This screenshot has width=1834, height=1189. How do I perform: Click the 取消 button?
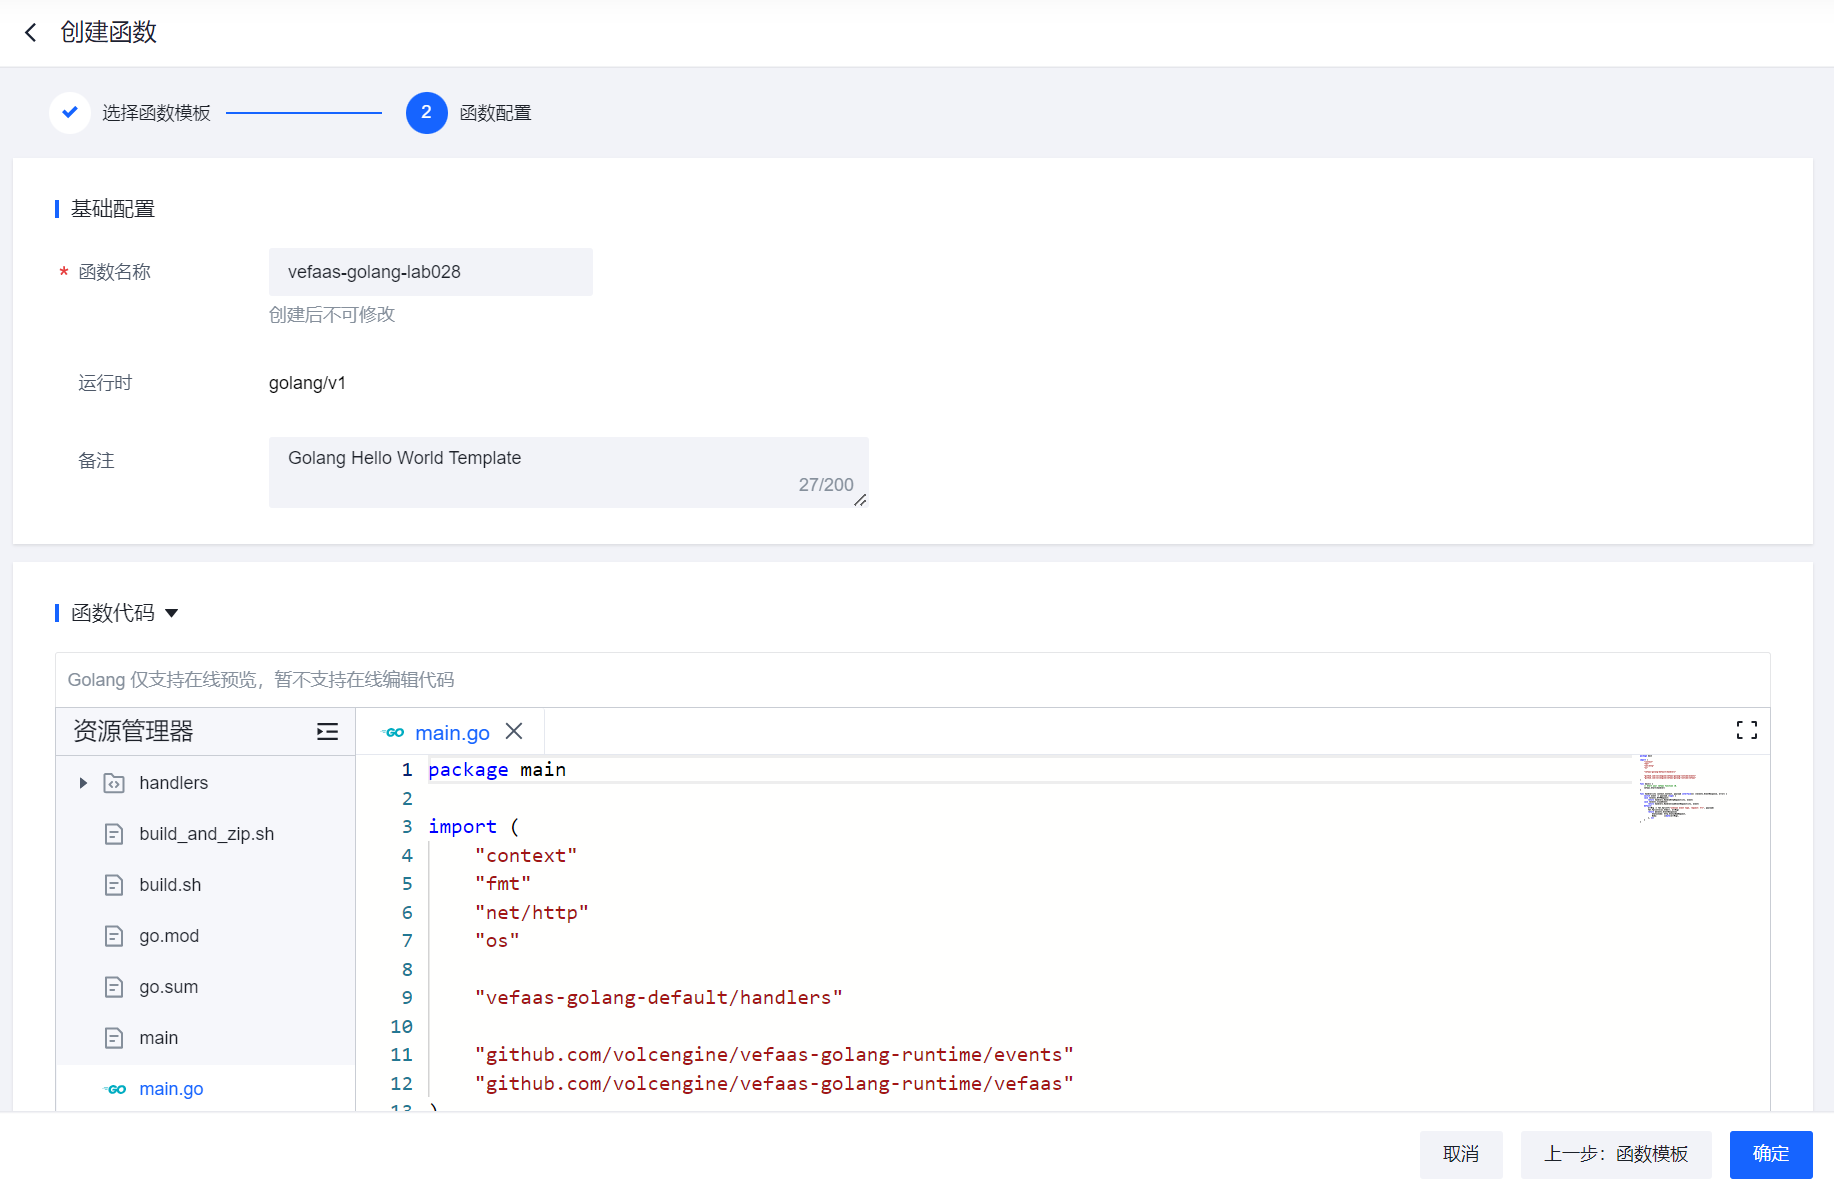click(1460, 1154)
